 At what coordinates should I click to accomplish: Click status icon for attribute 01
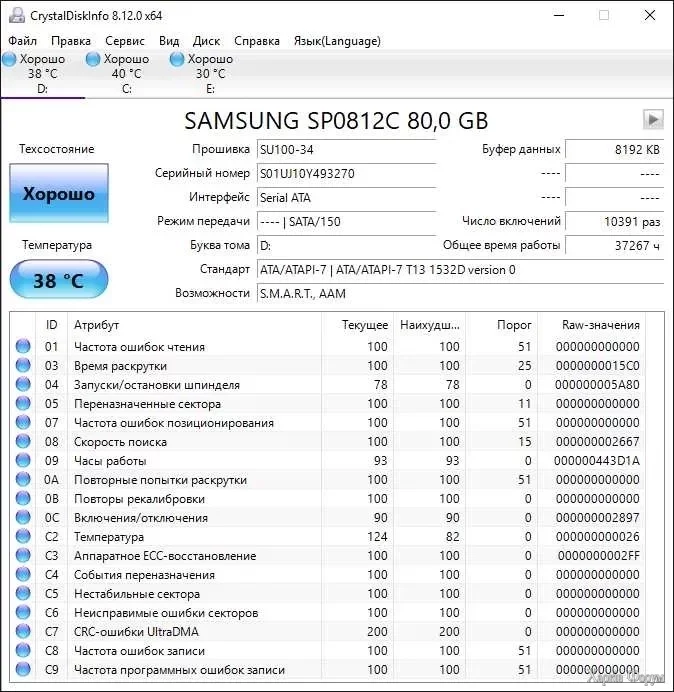pyautogui.click(x=23, y=346)
